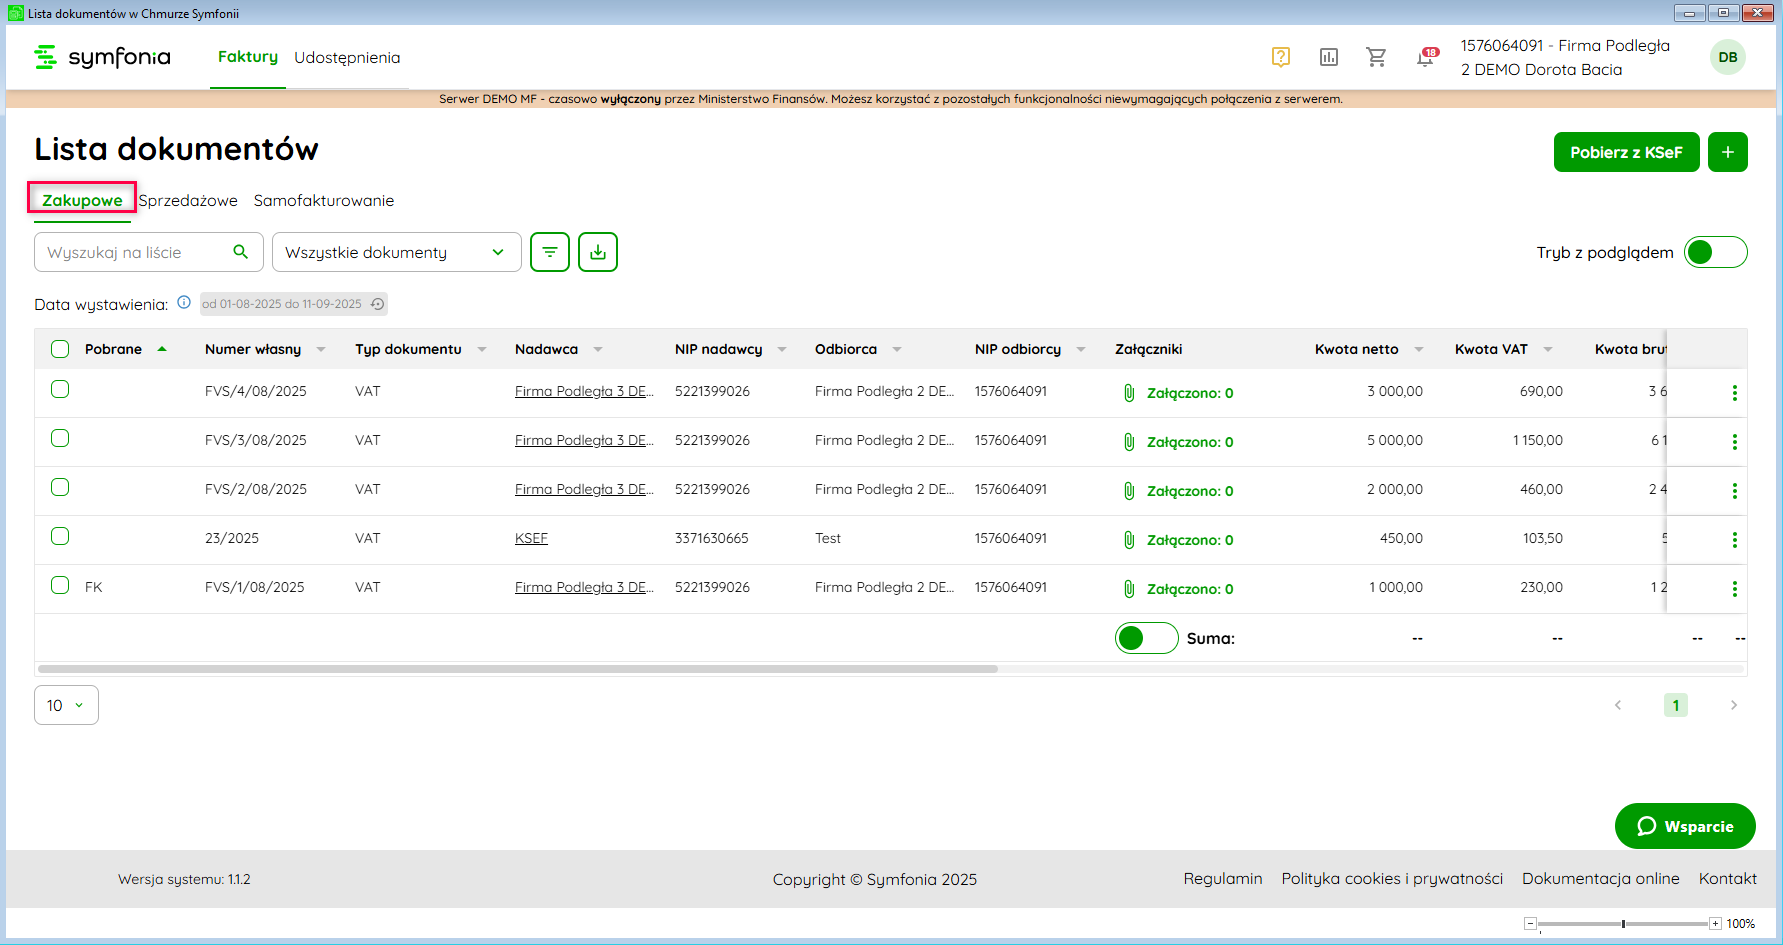
Task: Check the box for invoice 23/2025
Action: (x=60, y=537)
